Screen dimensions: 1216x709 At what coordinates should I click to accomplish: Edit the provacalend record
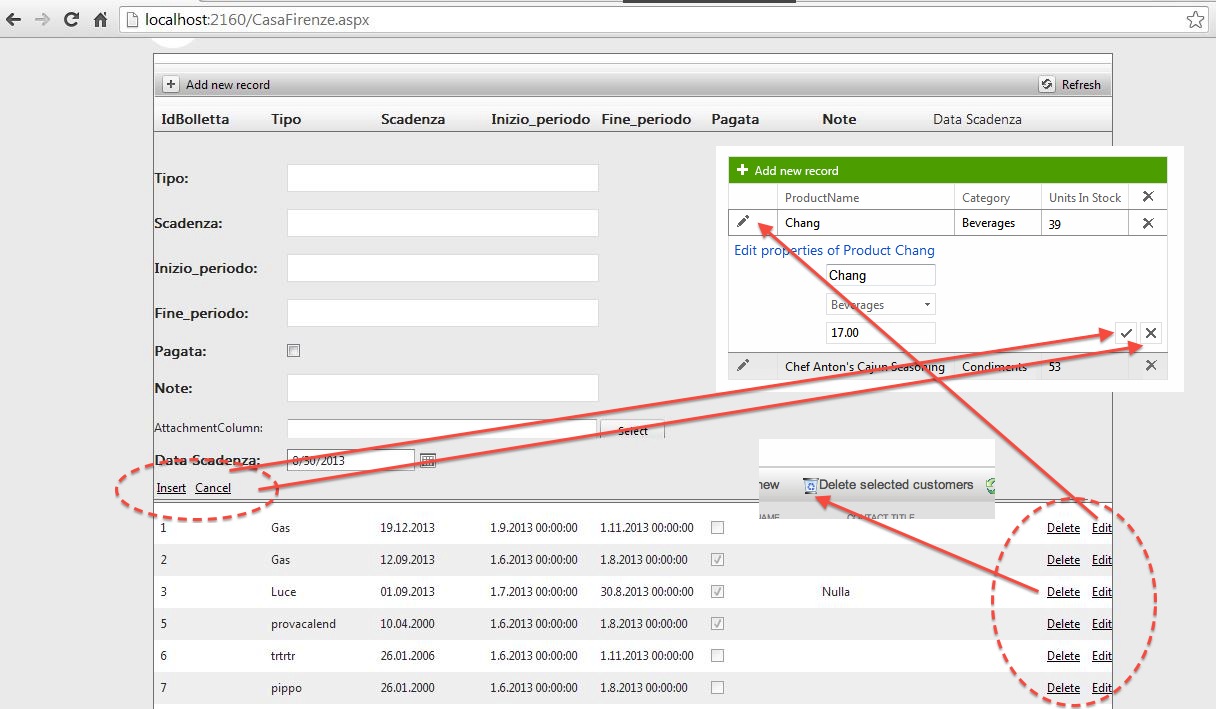coord(1101,624)
